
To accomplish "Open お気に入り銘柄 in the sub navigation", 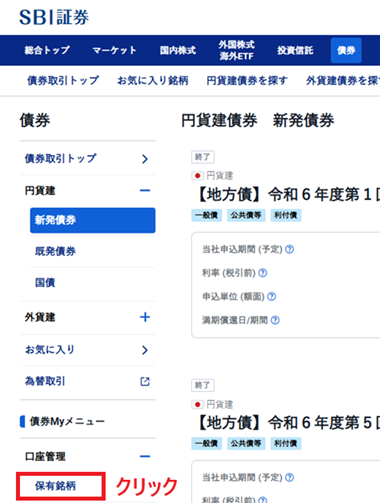I will point(153,80).
